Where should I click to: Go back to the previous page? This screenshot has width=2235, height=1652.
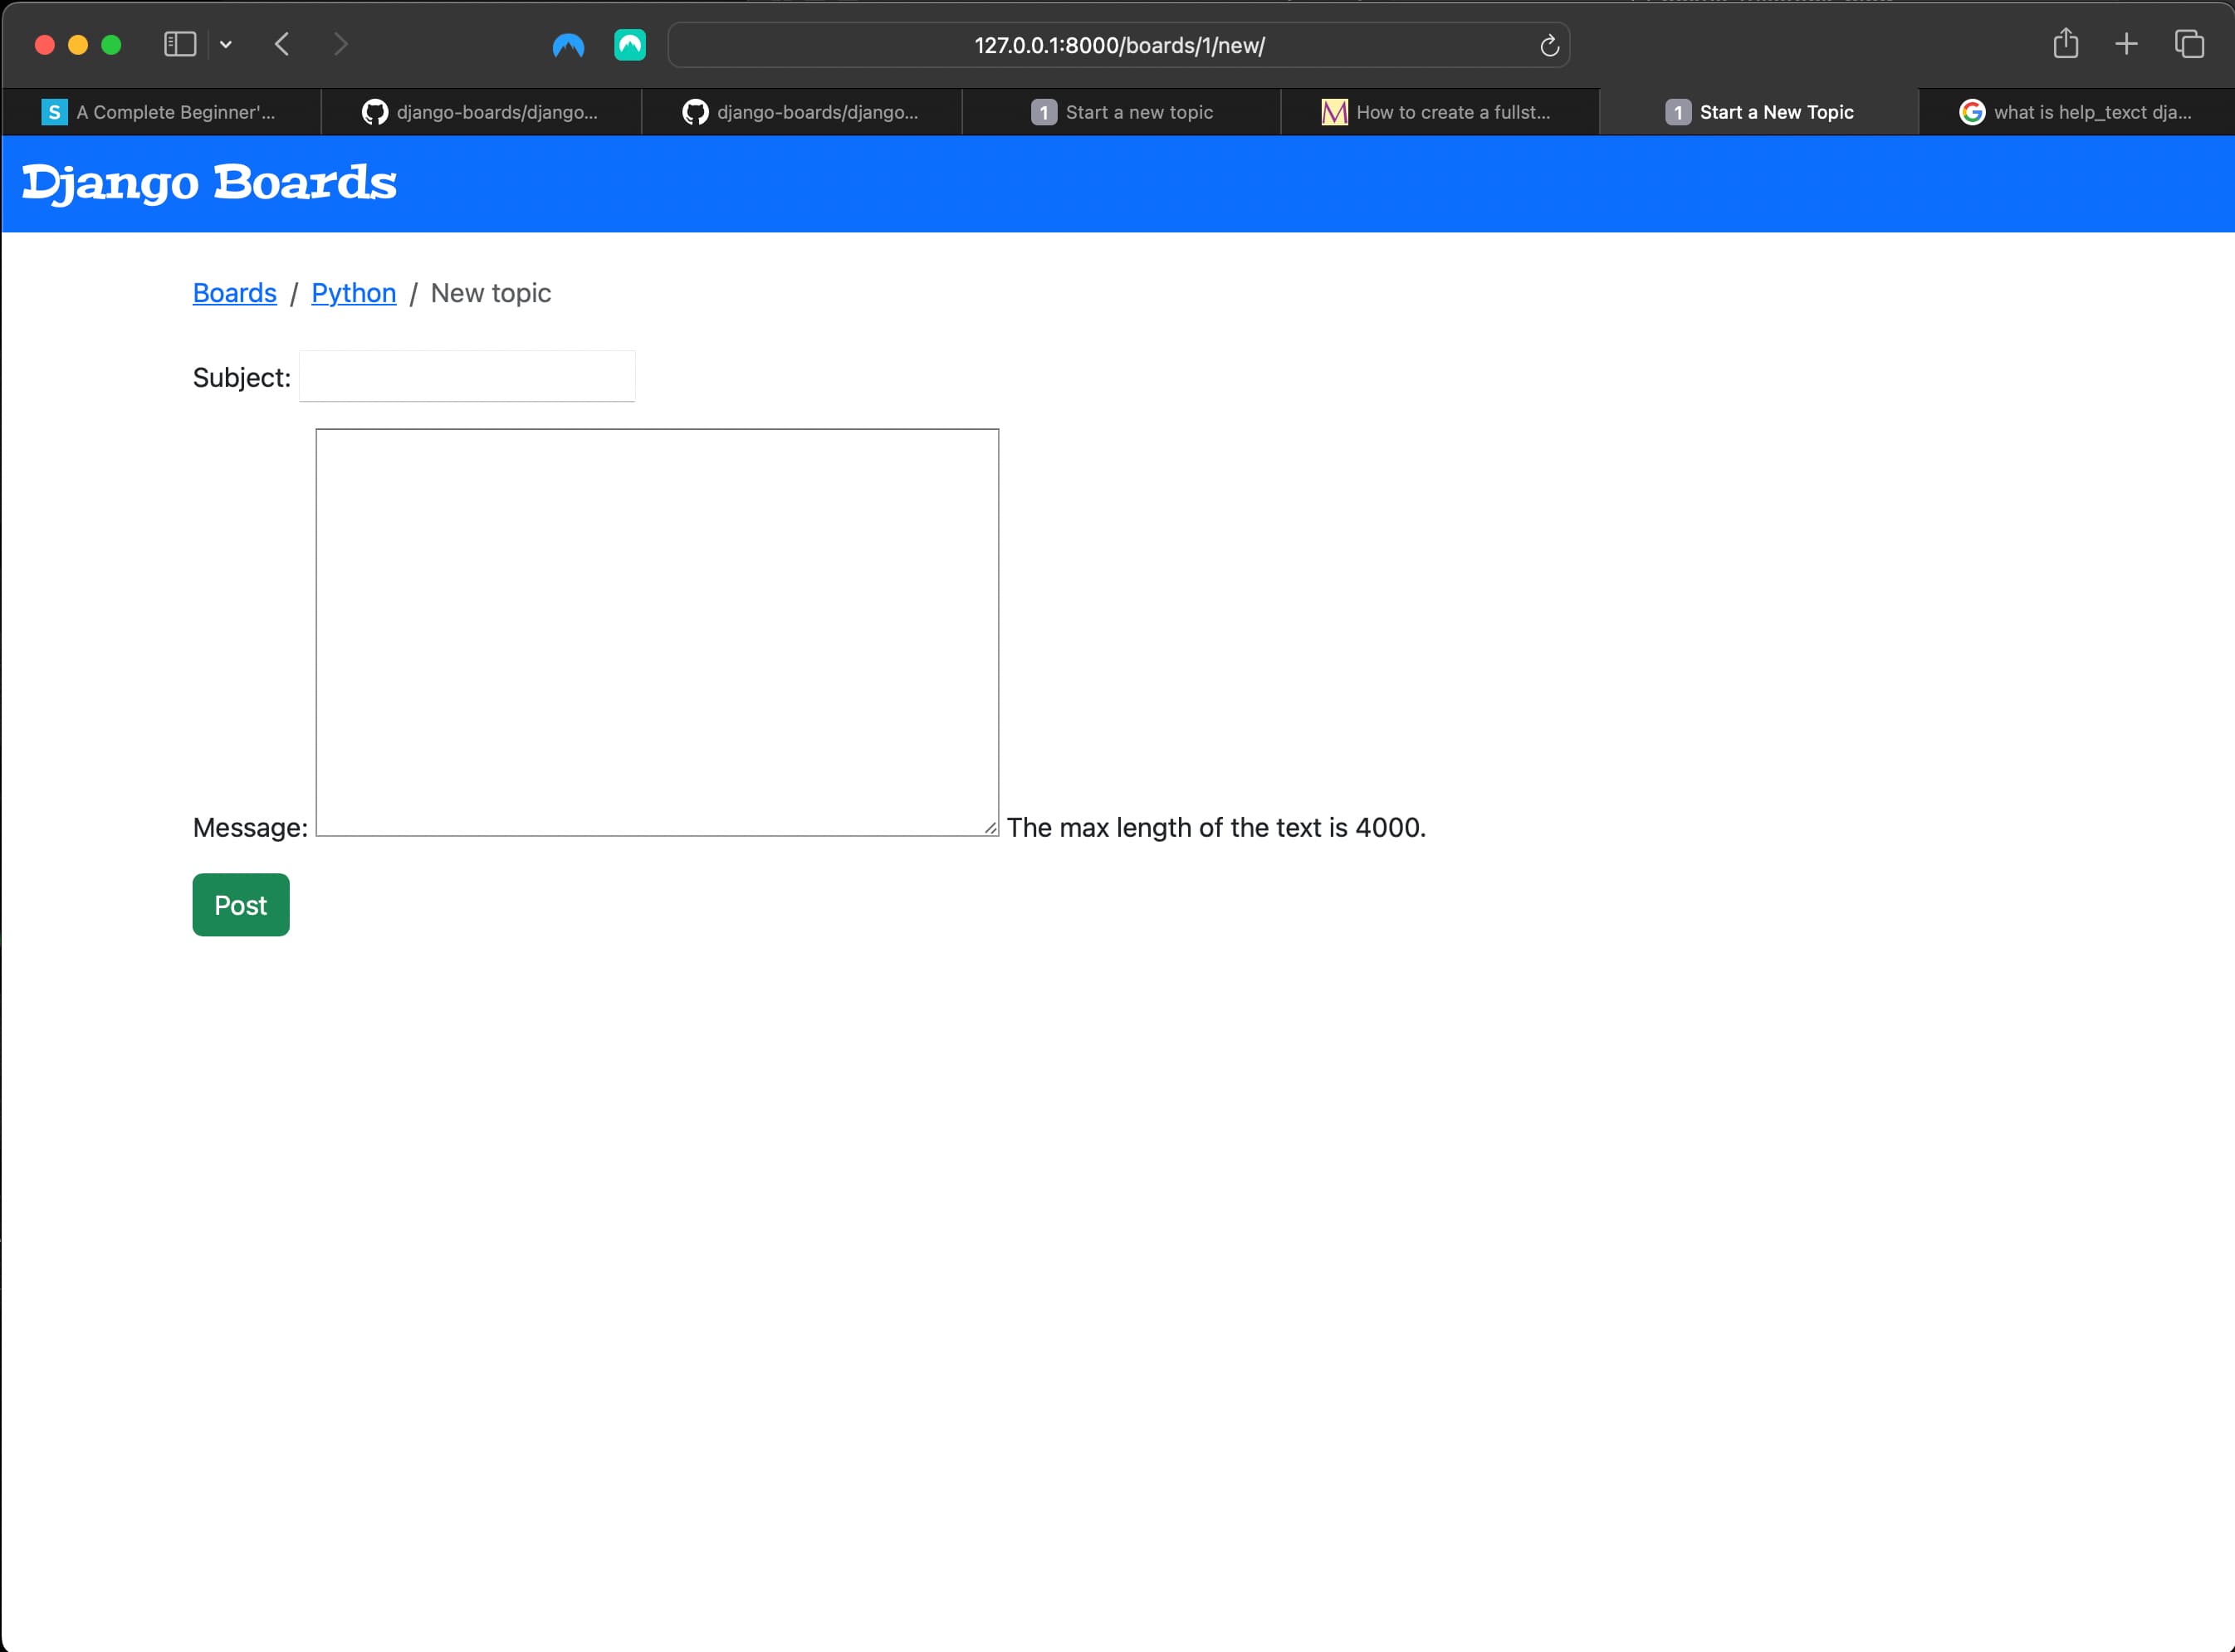click(x=282, y=44)
